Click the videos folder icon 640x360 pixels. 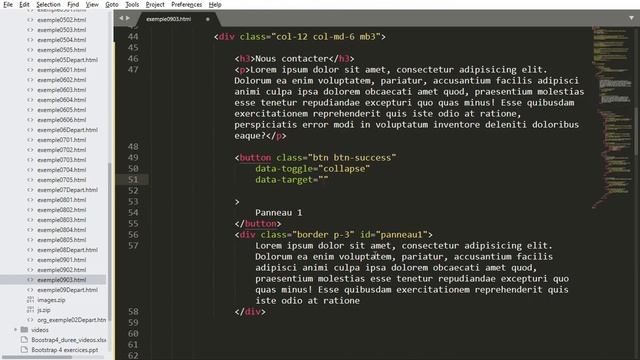point(24,329)
